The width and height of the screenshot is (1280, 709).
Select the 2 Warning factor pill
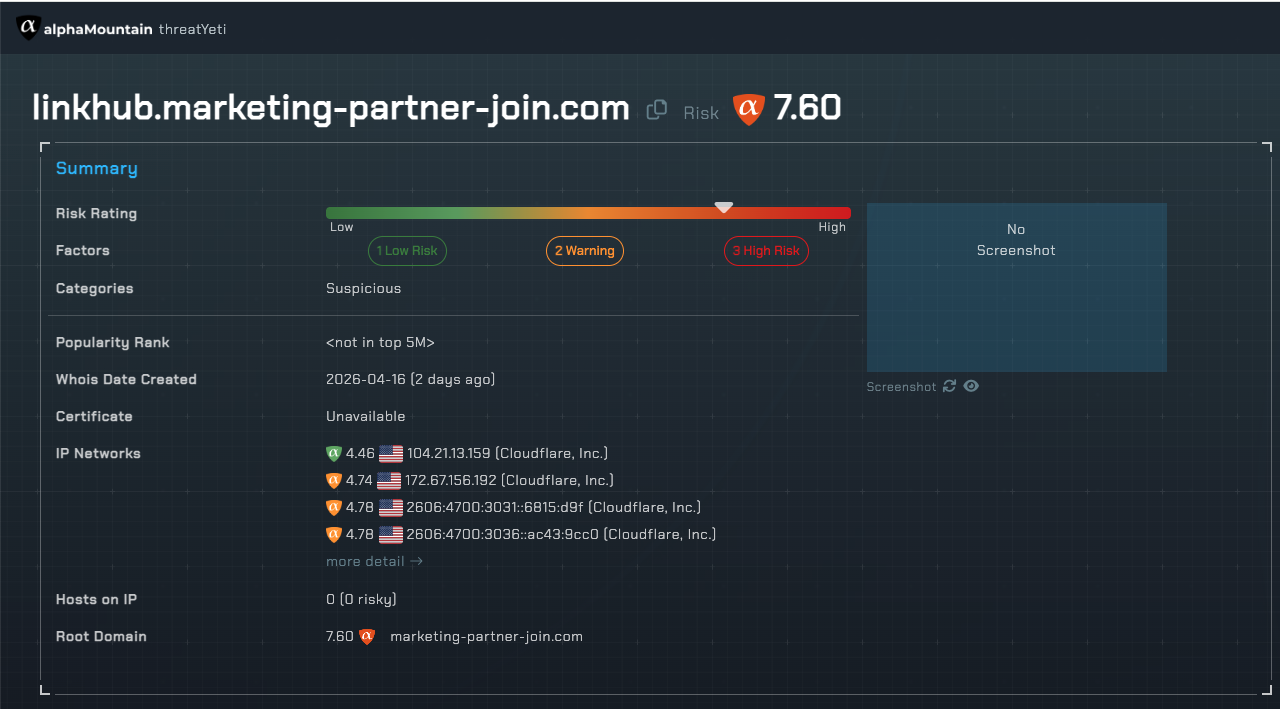coord(584,251)
